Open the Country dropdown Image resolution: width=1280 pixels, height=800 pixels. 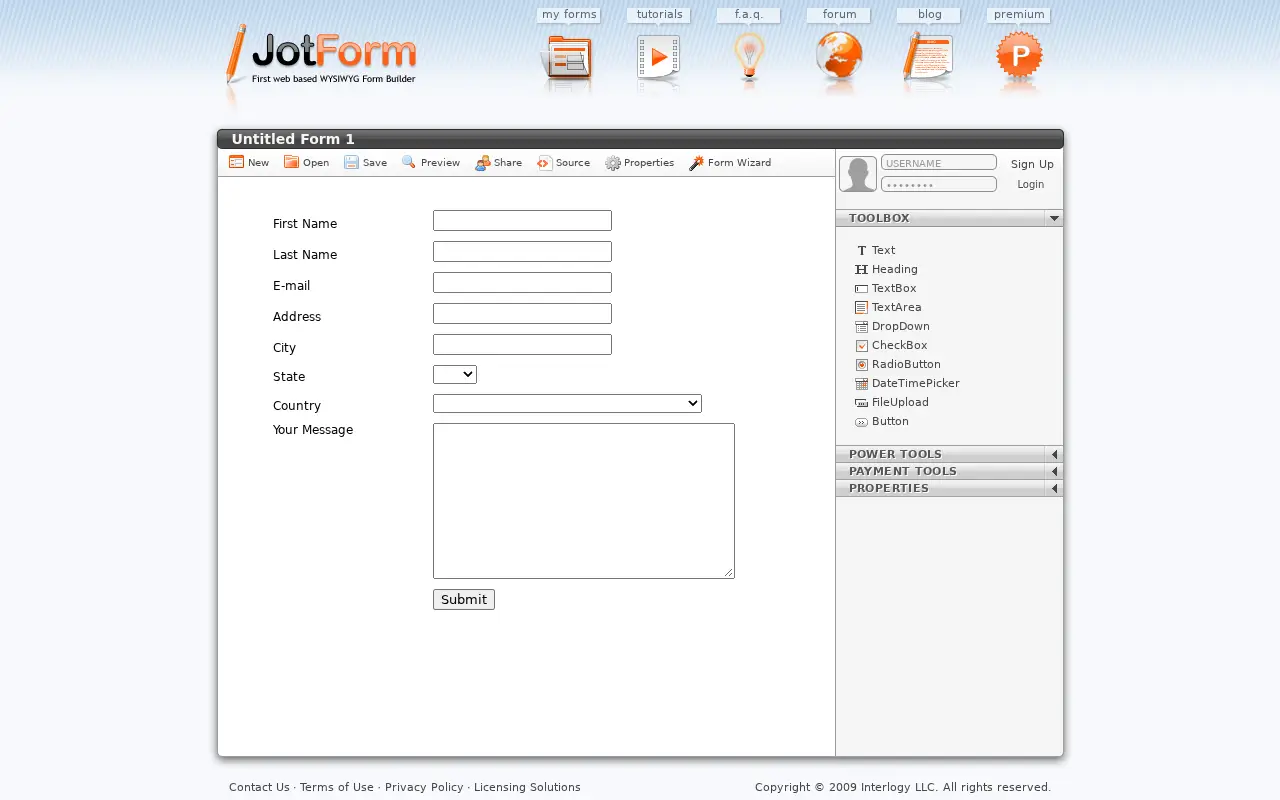point(567,403)
